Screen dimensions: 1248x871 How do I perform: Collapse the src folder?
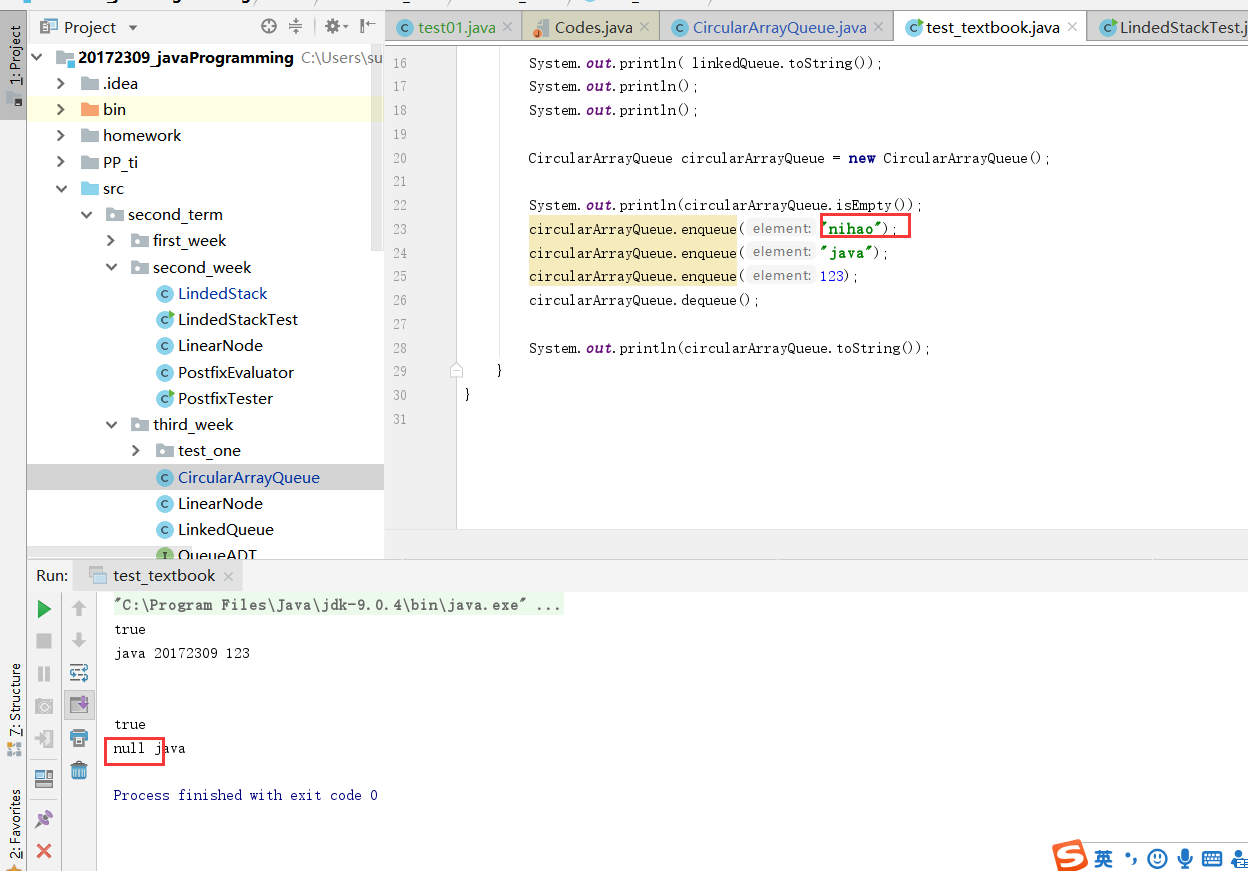[61, 188]
